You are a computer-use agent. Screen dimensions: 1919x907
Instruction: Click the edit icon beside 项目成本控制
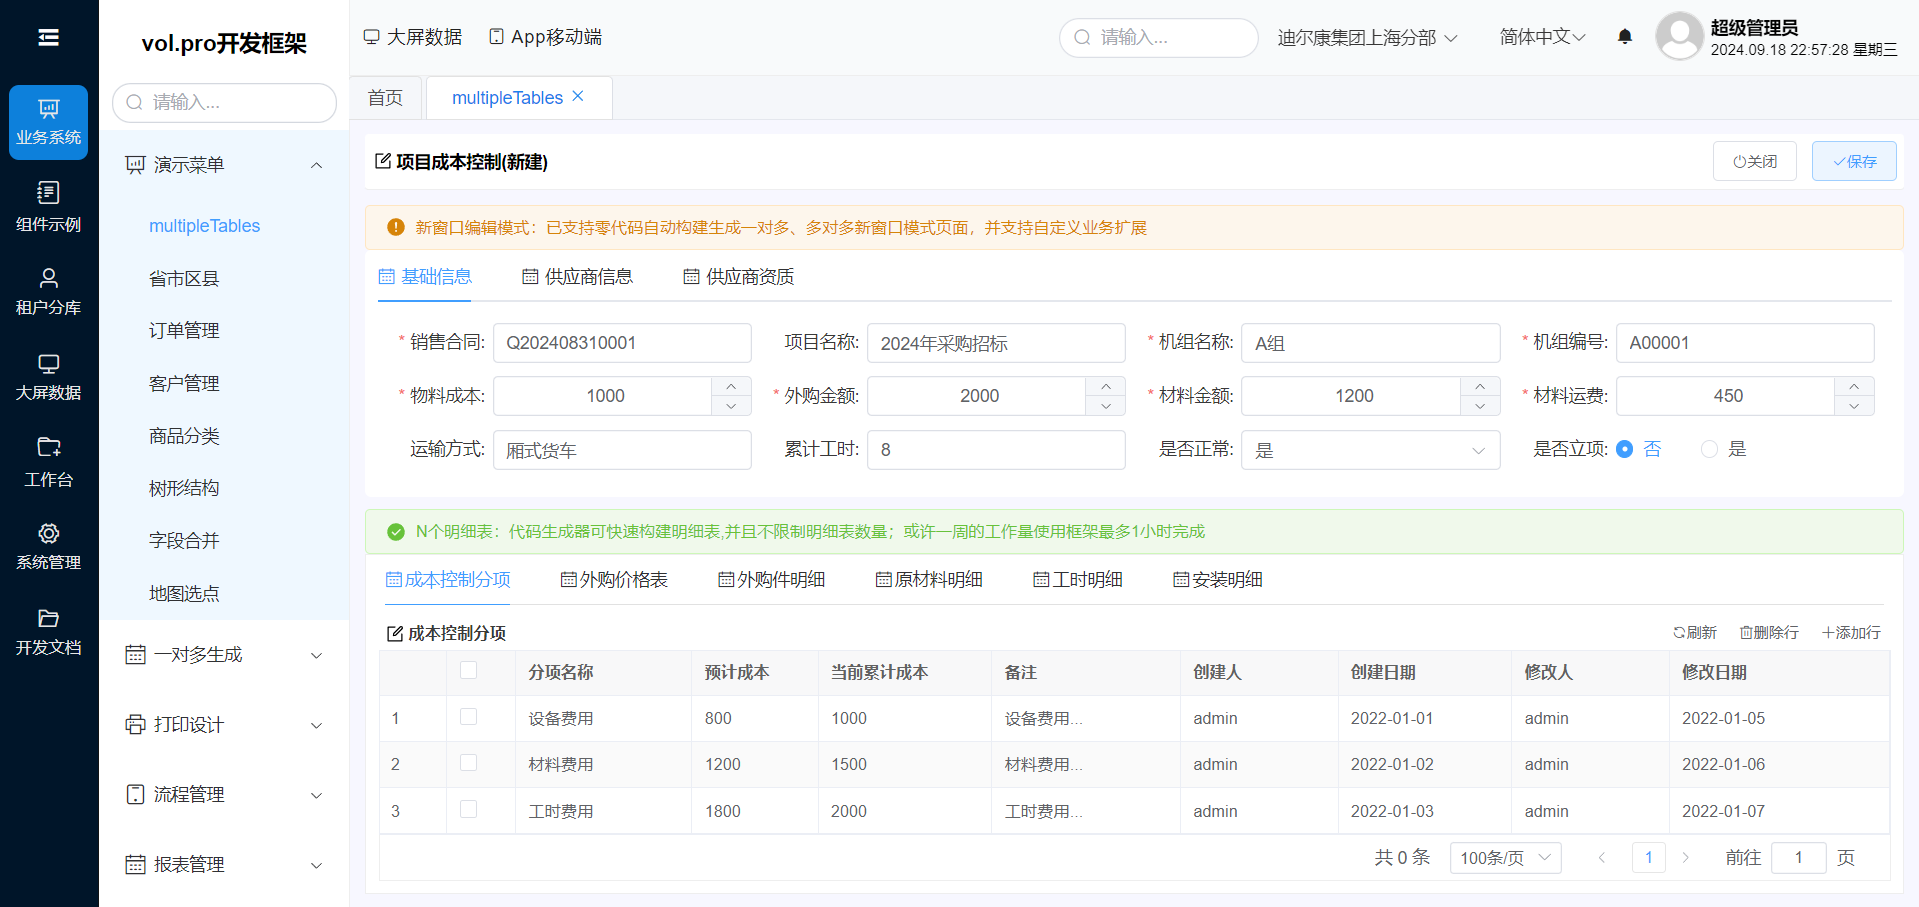click(x=383, y=161)
